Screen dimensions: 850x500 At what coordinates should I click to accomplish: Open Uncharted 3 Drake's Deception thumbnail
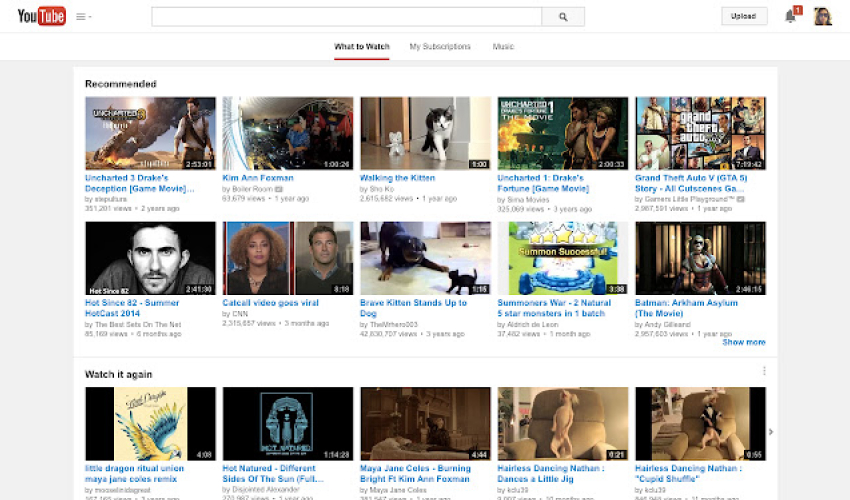tap(150, 133)
